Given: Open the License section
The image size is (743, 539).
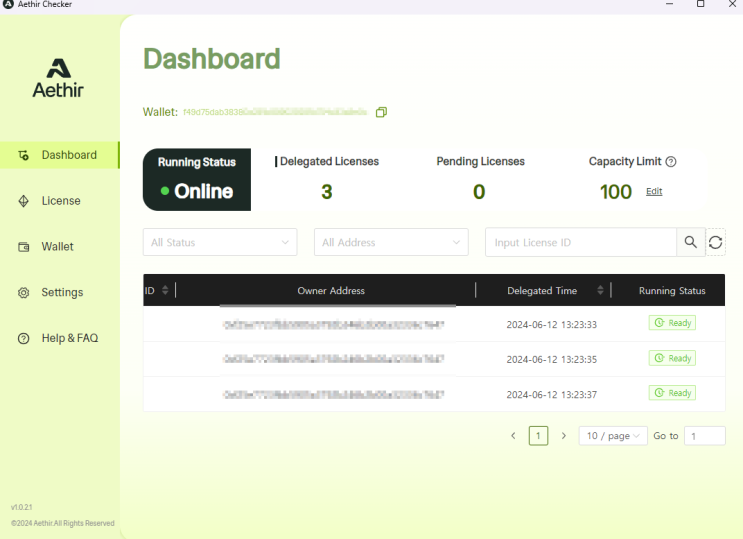Looking at the screenshot, I should point(60,201).
